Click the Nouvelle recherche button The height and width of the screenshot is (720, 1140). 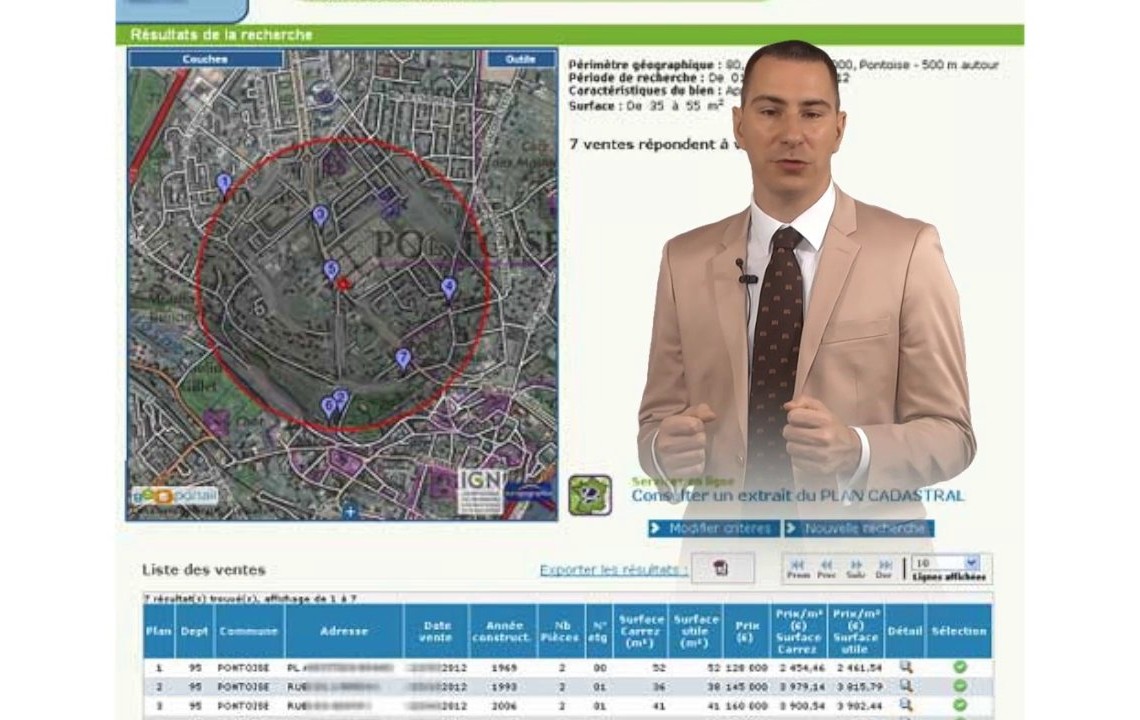(859, 529)
